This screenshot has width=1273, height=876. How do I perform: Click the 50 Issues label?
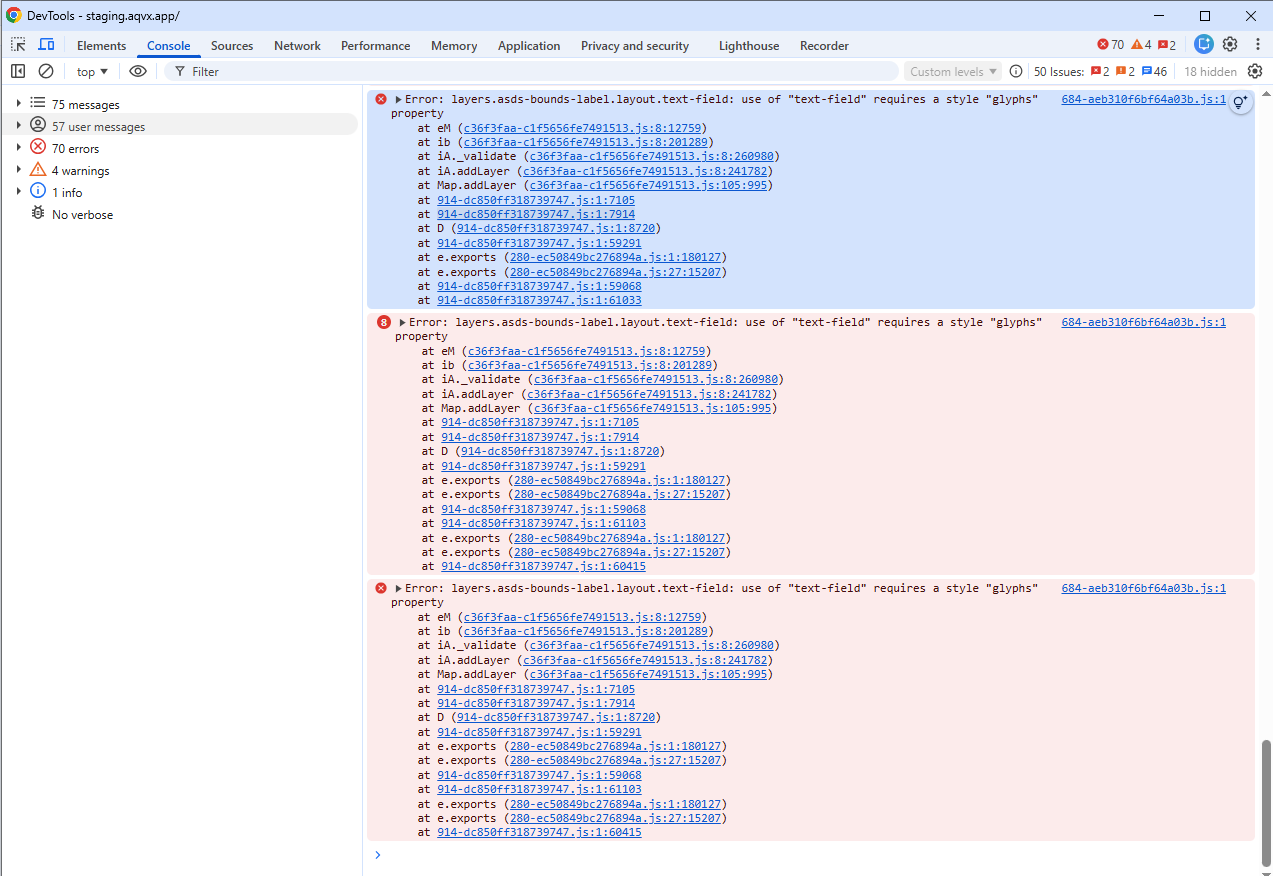1059,71
